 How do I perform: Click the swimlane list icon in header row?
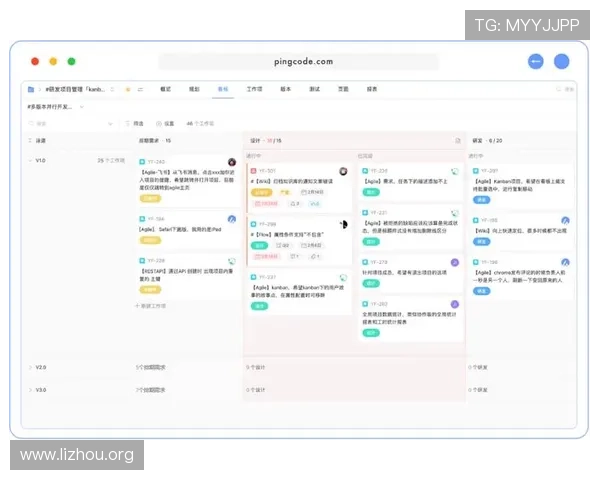pos(30,140)
